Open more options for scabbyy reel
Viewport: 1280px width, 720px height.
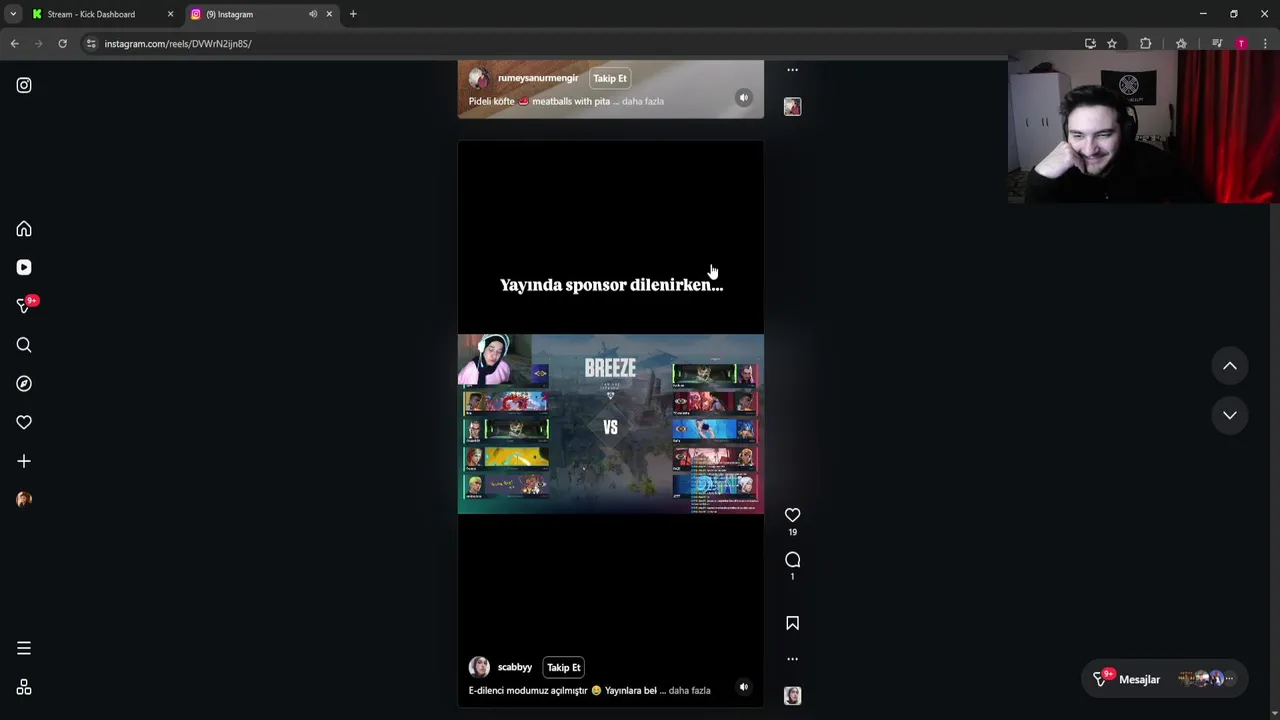pyautogui.click(x=792, y=659)
